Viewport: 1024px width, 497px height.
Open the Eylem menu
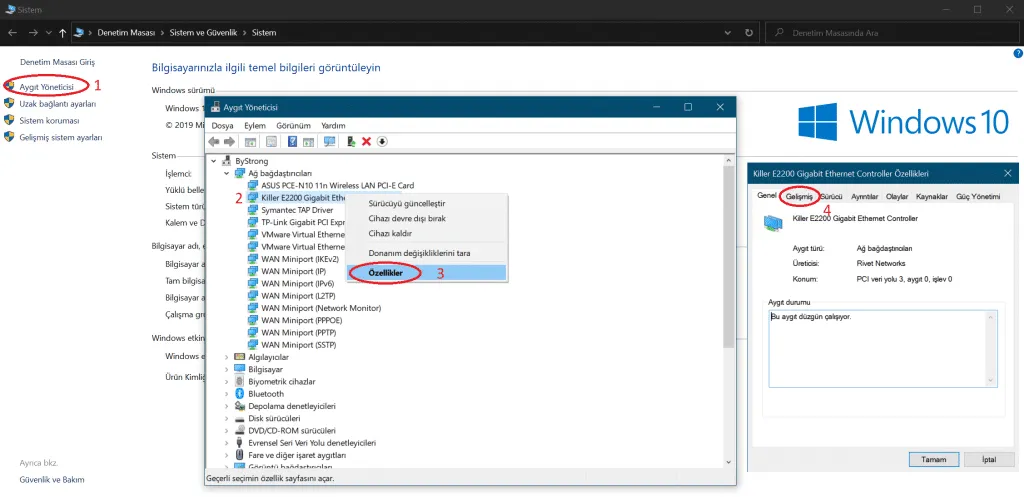[x=255, y=125]
